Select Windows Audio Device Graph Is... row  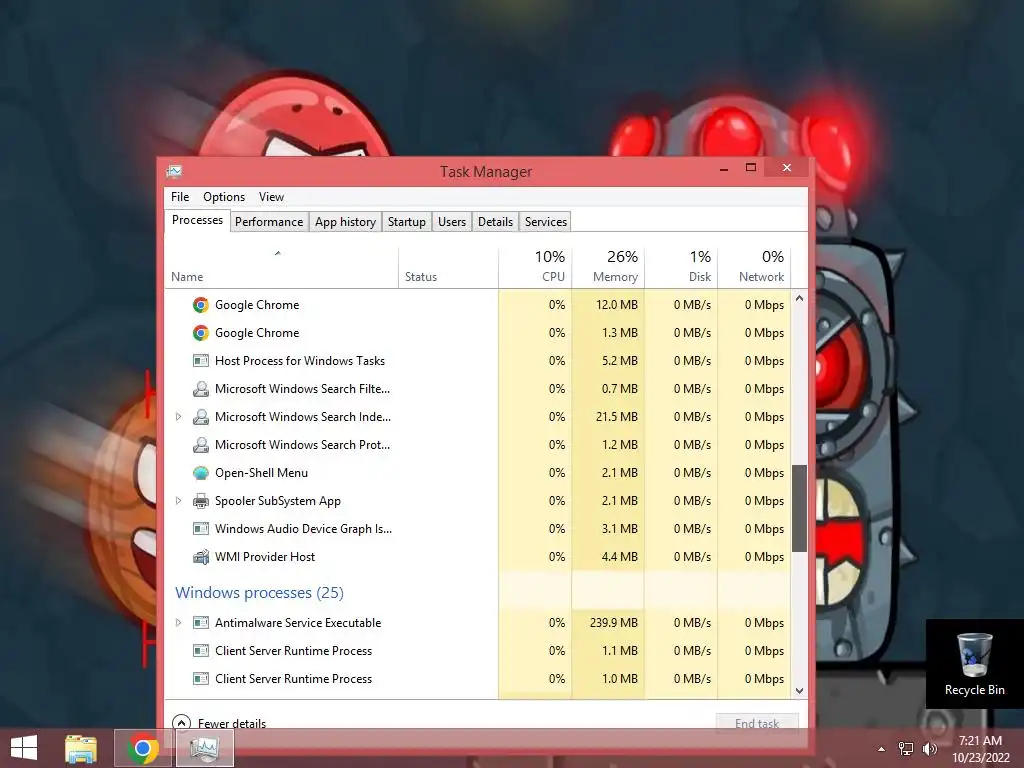pos(478,528)
